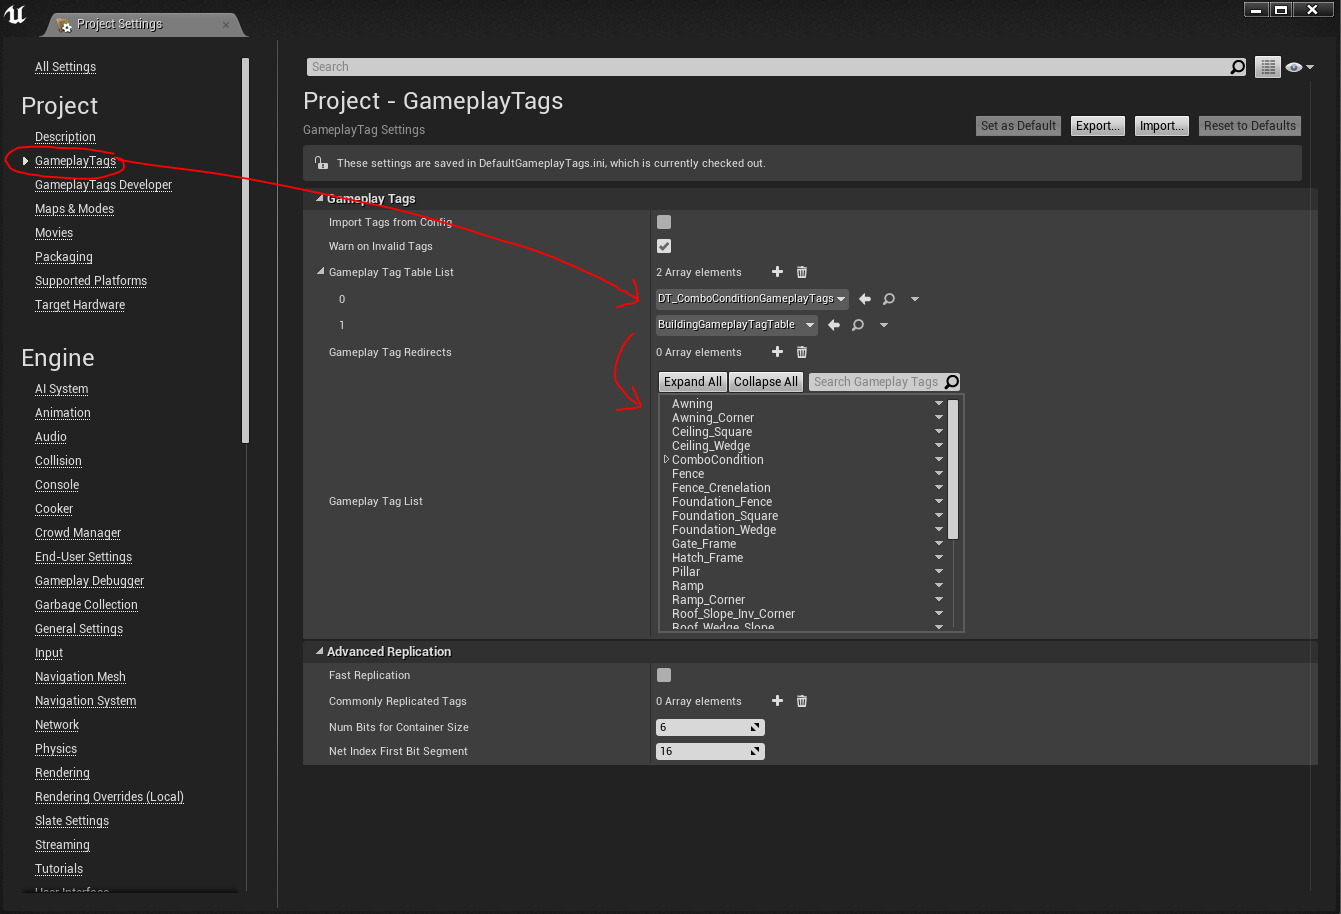Screen dimensions: 1341x914
Task: Focus the Search Gameplay Tags field
Action: point(876,382)
